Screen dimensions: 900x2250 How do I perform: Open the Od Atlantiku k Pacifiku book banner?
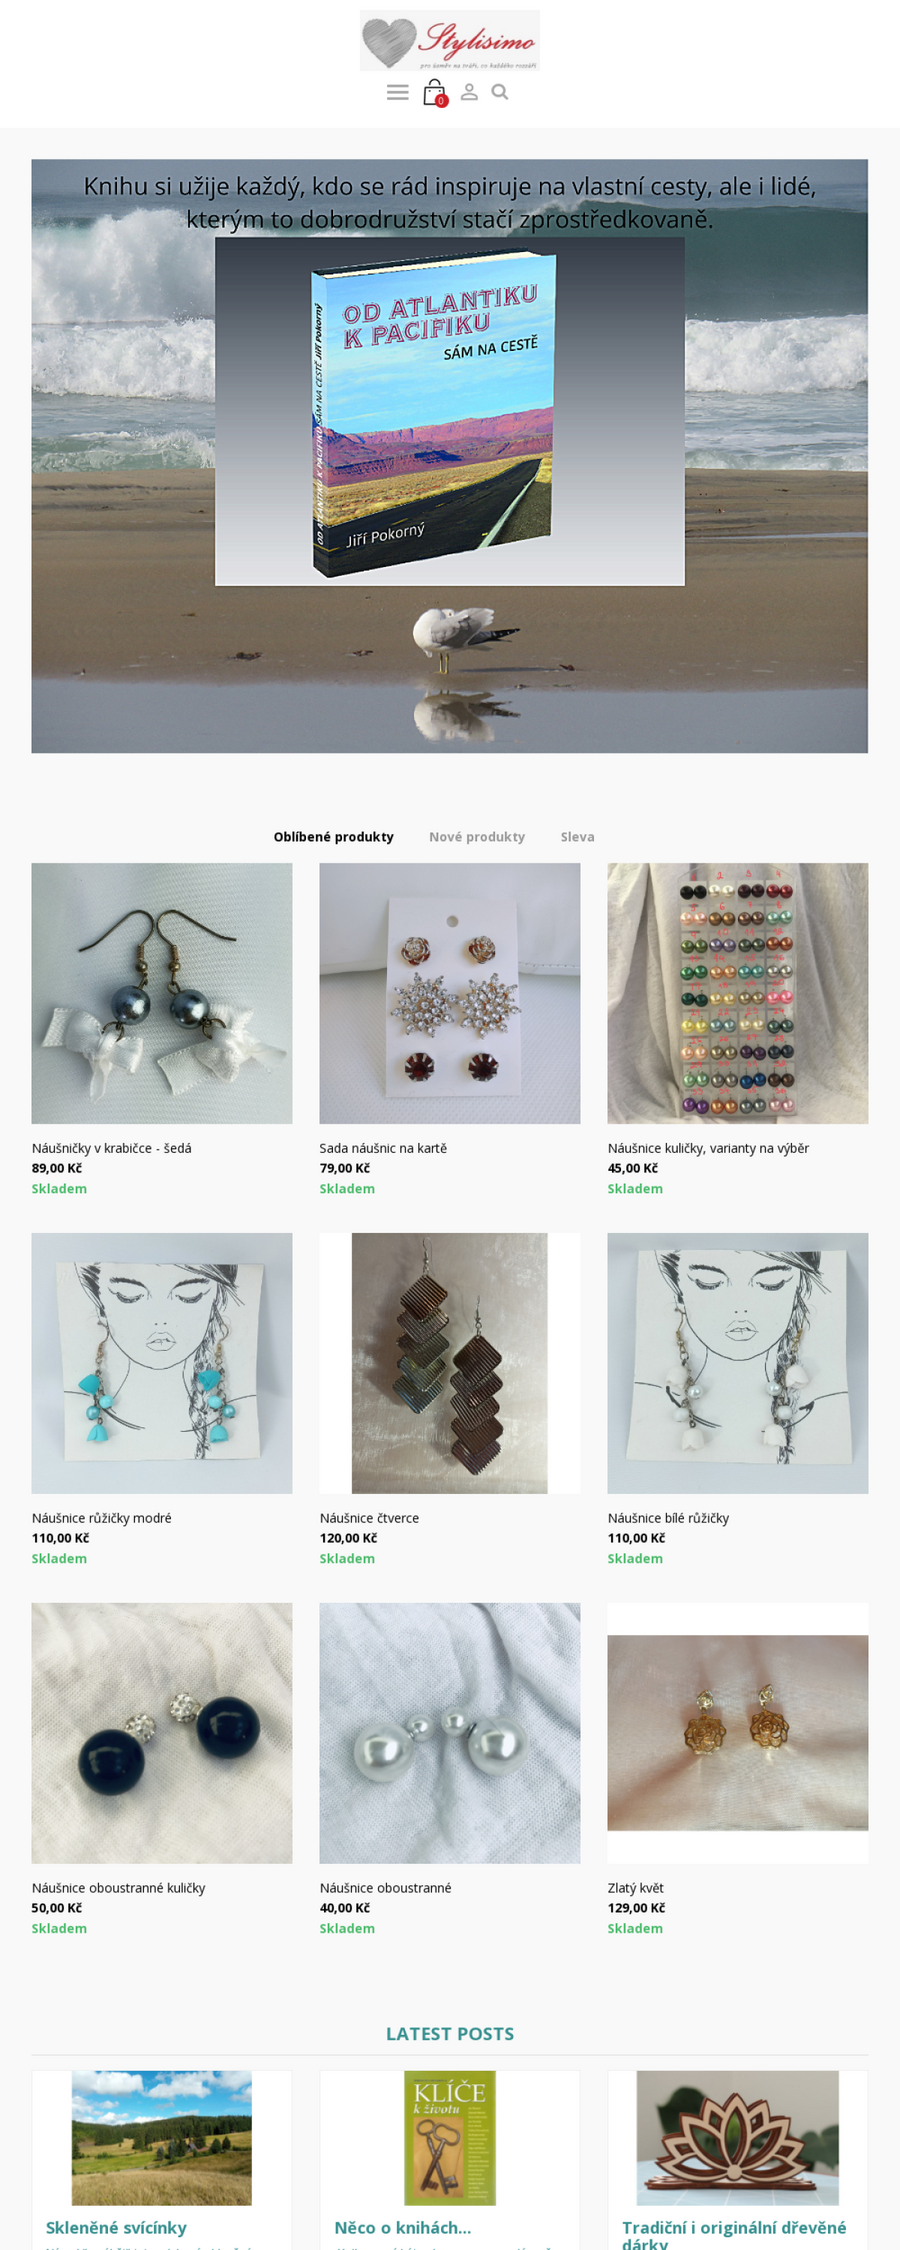(x=450, y=456)
